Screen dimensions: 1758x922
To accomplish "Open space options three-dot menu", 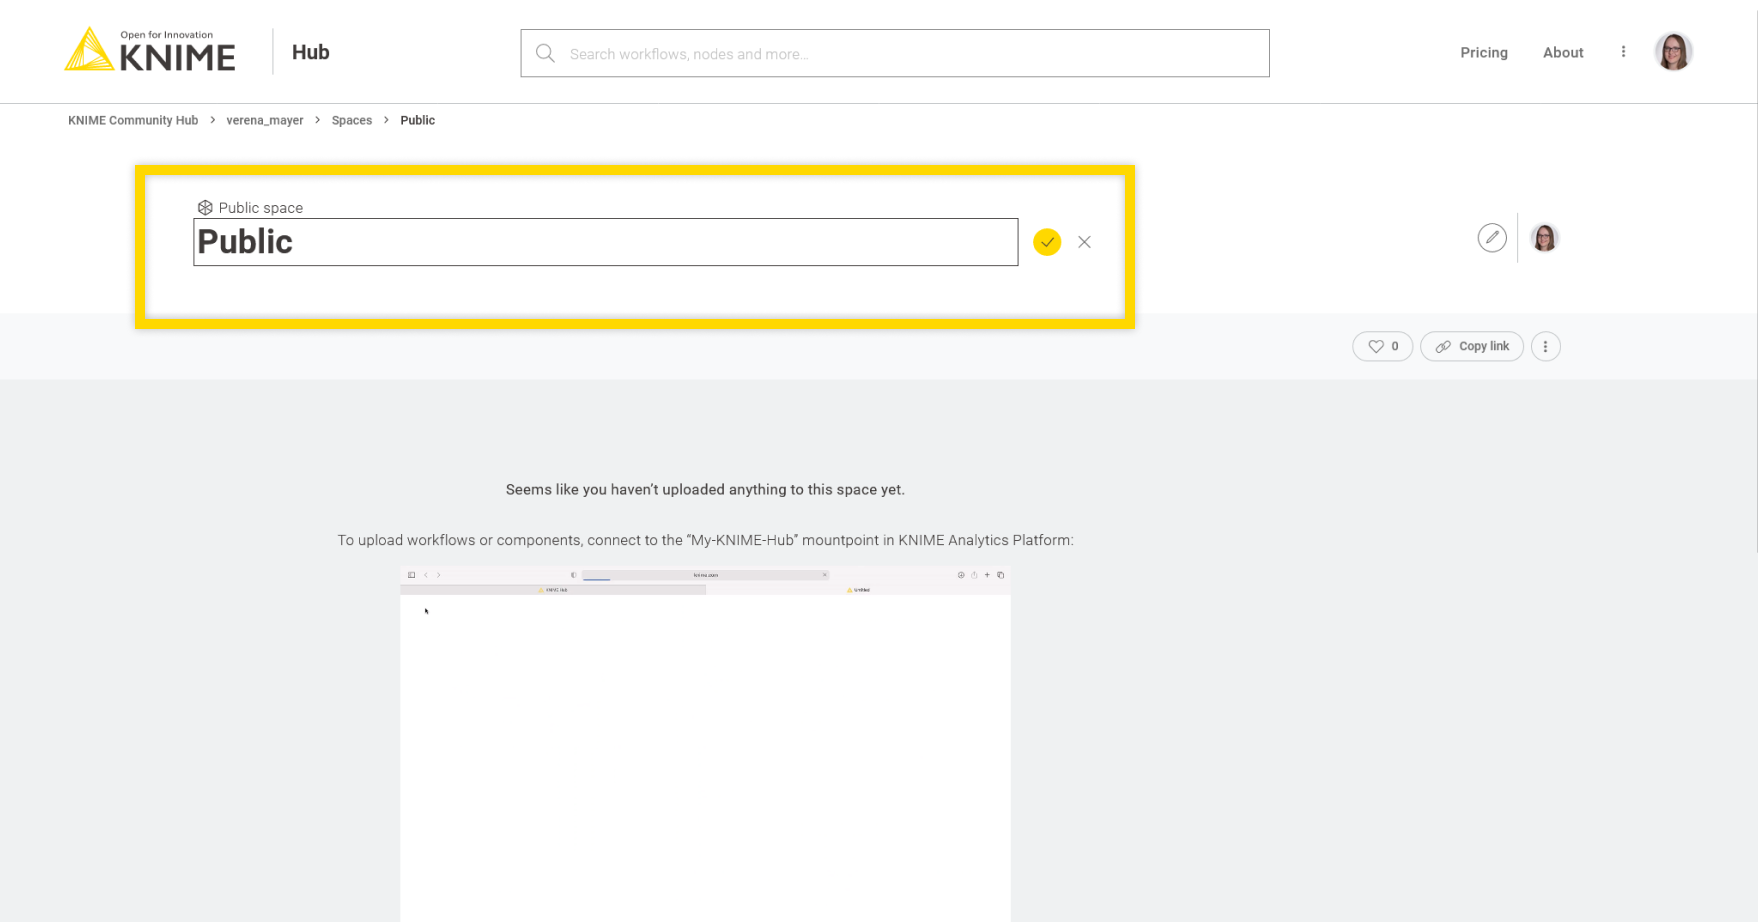I will (x=1545, y=347).
